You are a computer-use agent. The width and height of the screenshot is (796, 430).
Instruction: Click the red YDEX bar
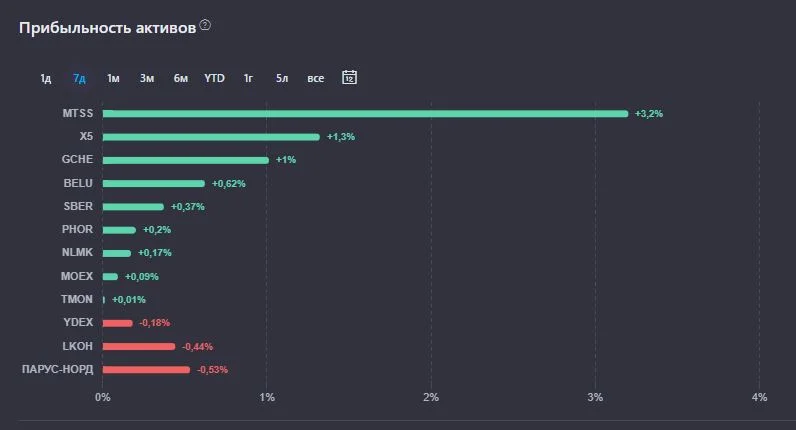pyautogui.click(x=117, y=323)
